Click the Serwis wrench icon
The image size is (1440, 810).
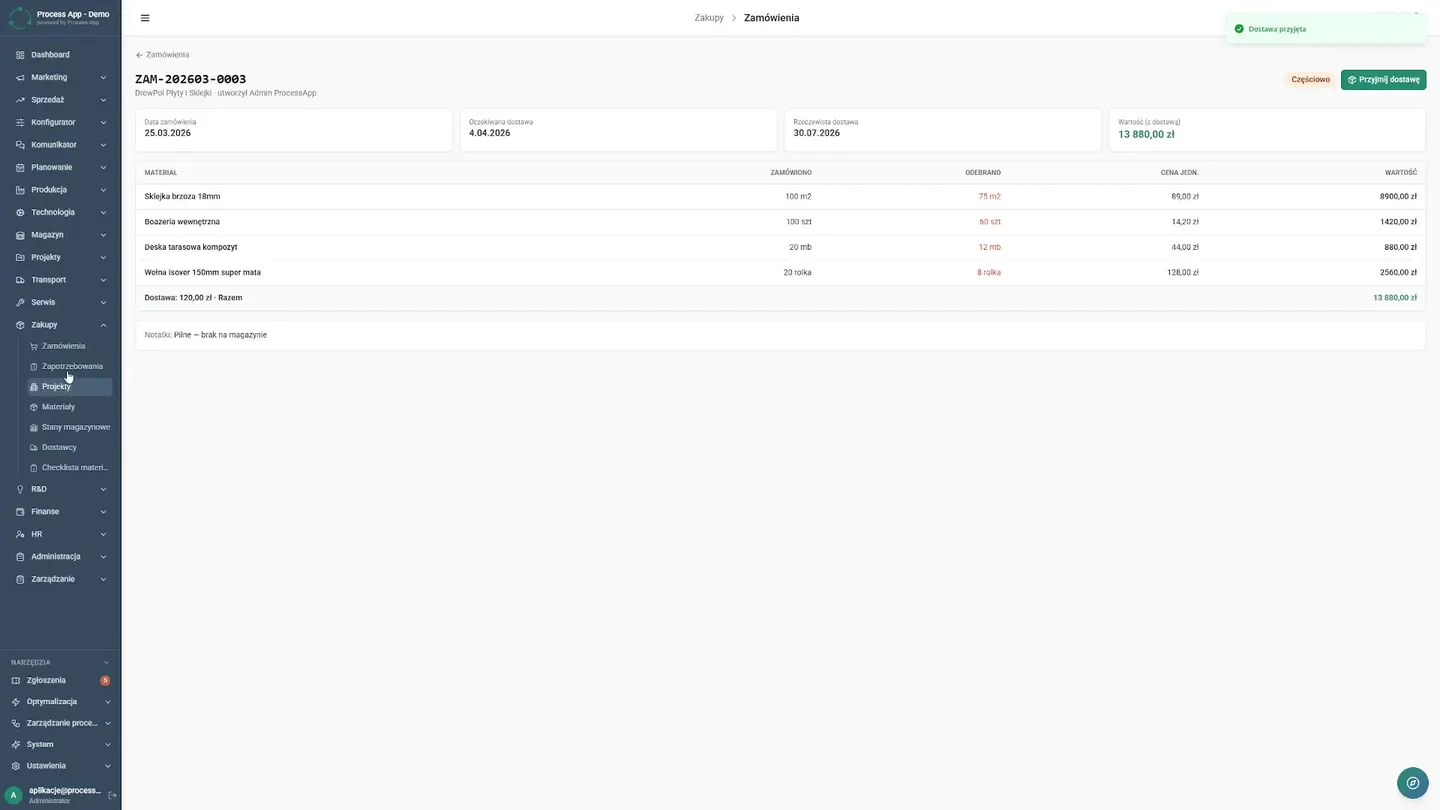(x=20, y=302)
